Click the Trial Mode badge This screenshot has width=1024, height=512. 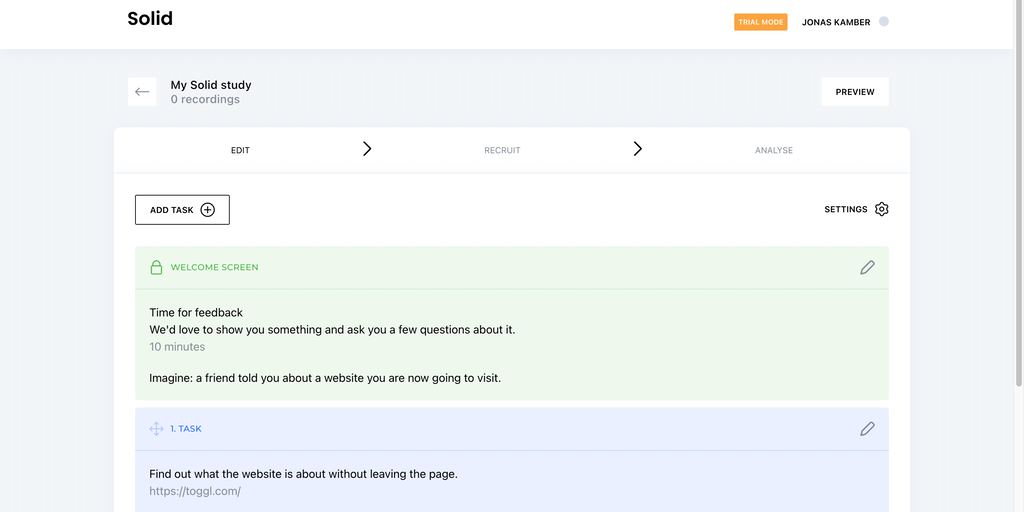coord(760,22)
